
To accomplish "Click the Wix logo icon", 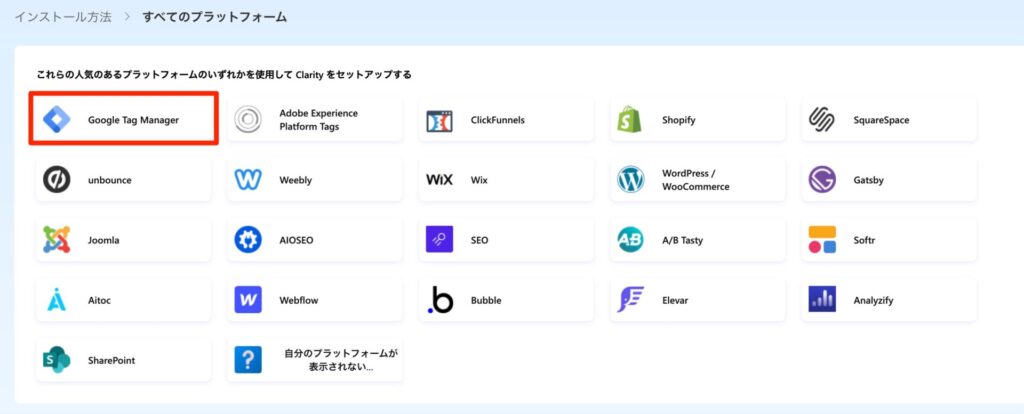I will click(440, 180).
